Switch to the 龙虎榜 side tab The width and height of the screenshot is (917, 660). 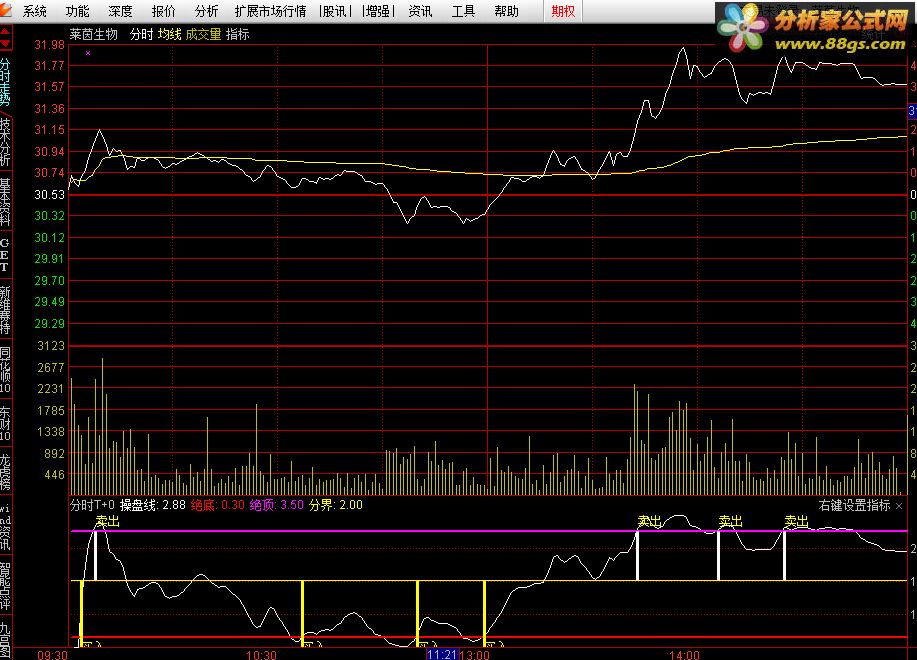(x=5, y=471)
